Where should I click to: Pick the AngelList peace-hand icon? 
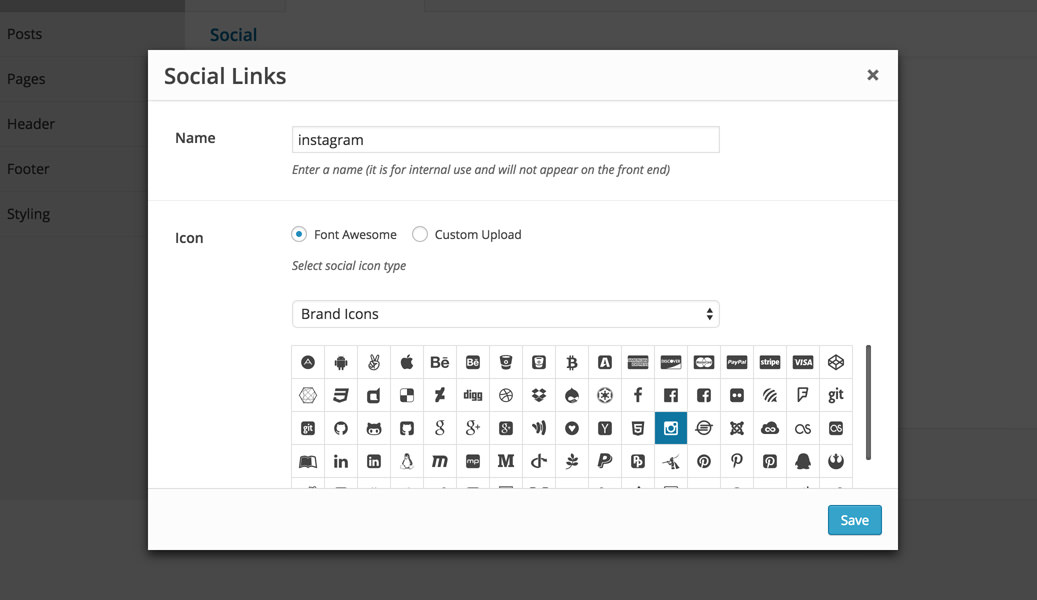[x=374, y=362]
